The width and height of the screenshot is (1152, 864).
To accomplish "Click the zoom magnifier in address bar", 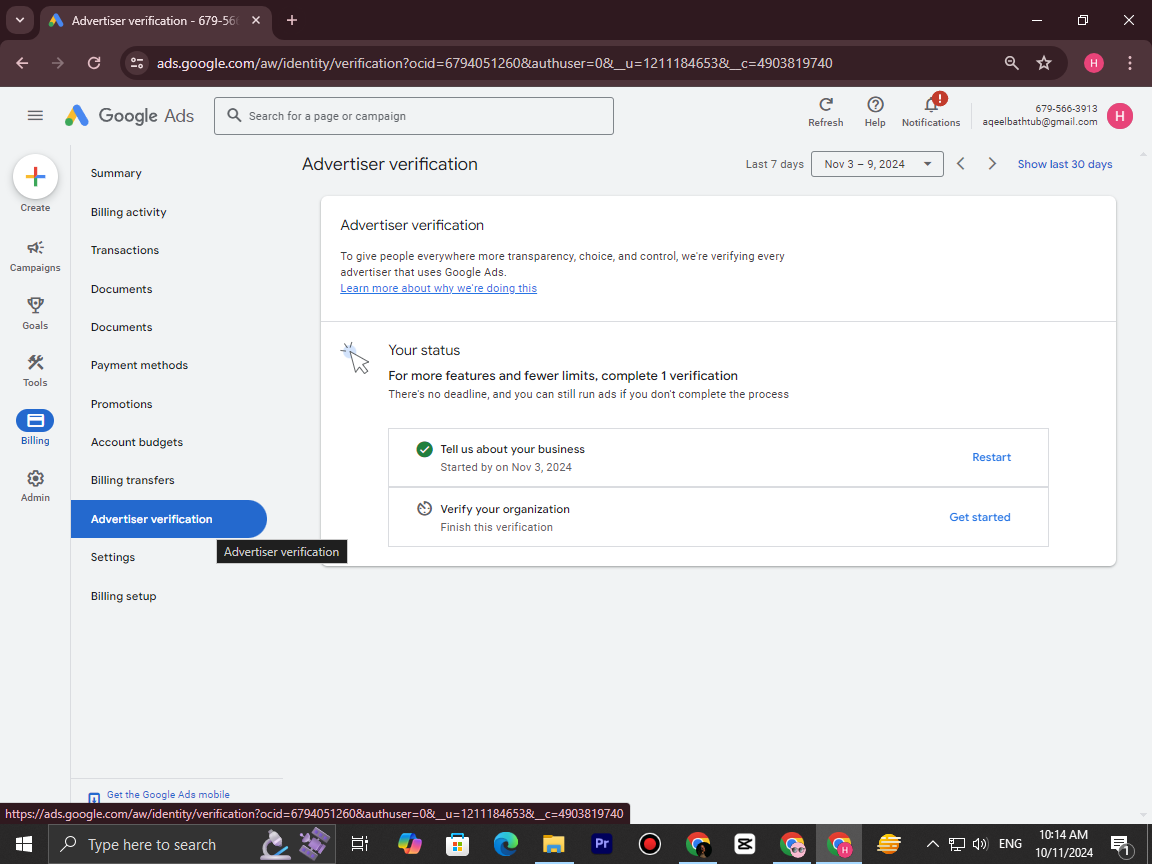I will (x=1012, y=63).
